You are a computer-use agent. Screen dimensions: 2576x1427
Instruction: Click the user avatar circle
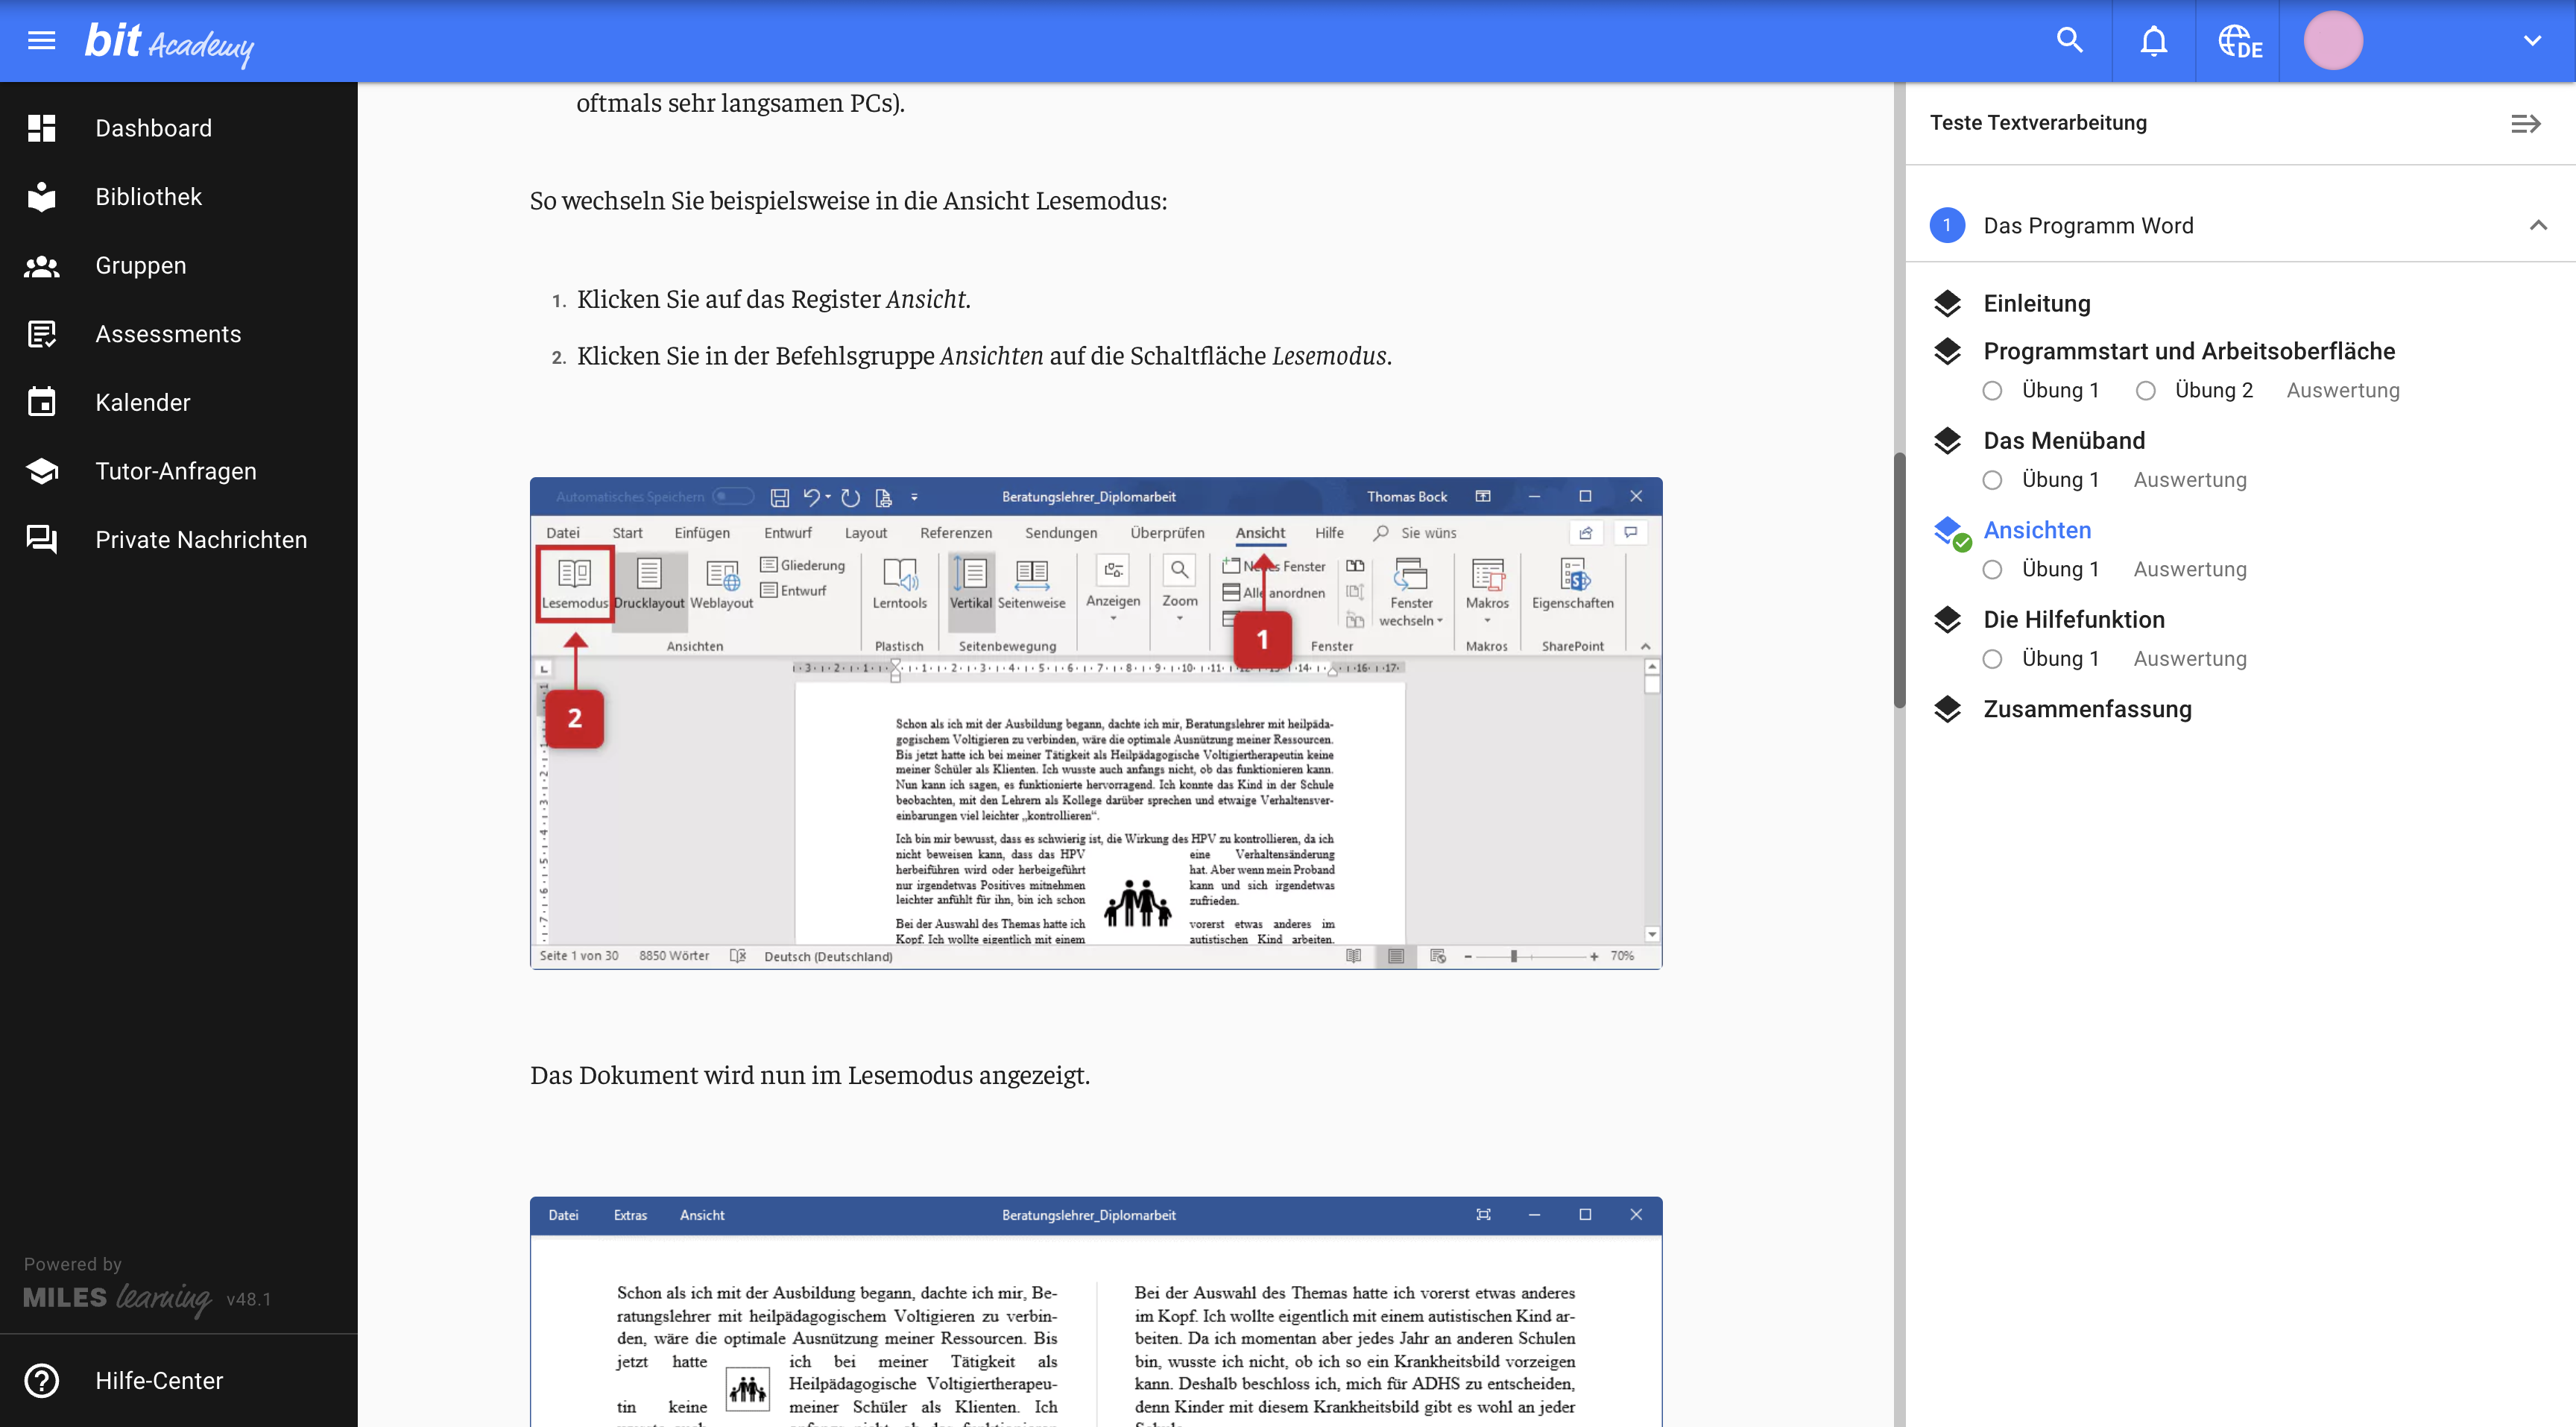tap(2332, 41)
